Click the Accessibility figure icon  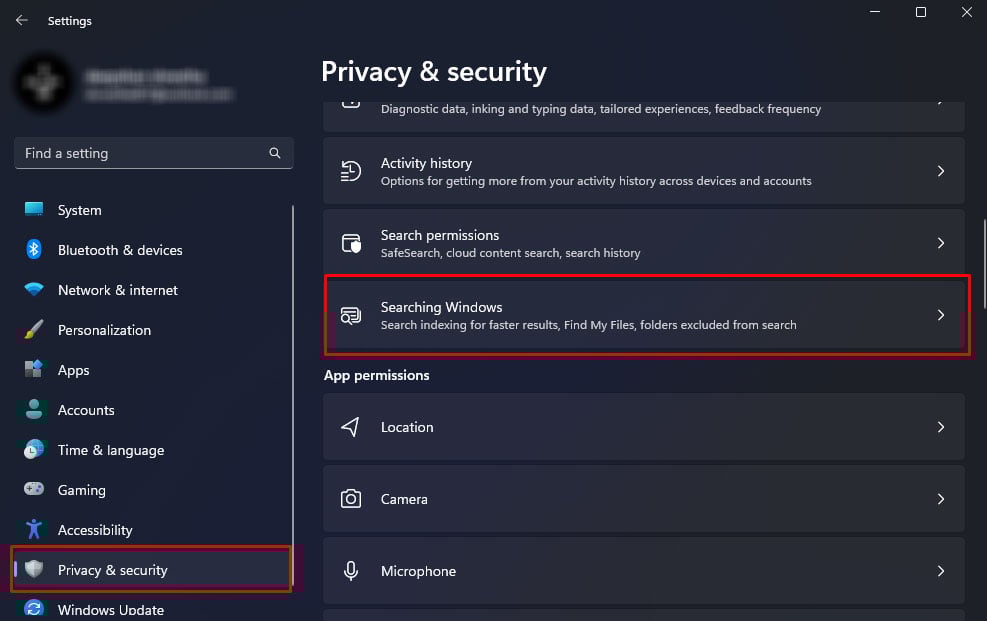click(x=34, y=530)
